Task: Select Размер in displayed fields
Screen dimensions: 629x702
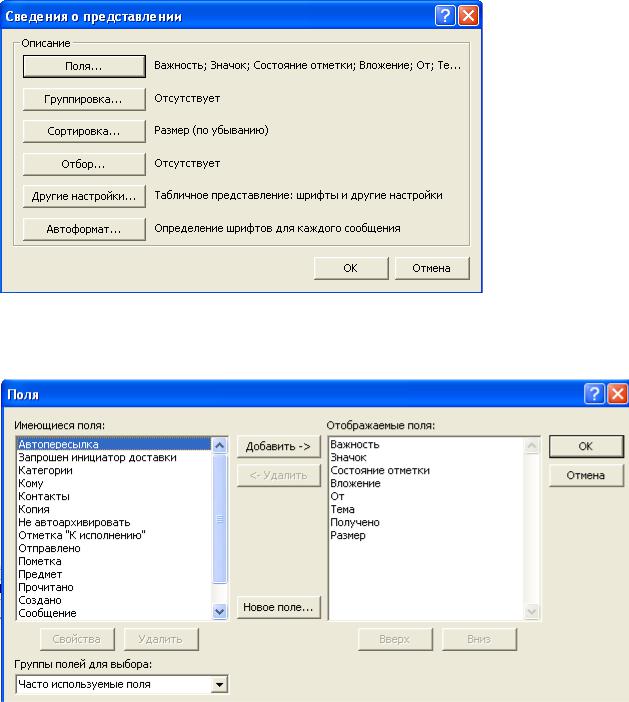Action: coord(427,535)
